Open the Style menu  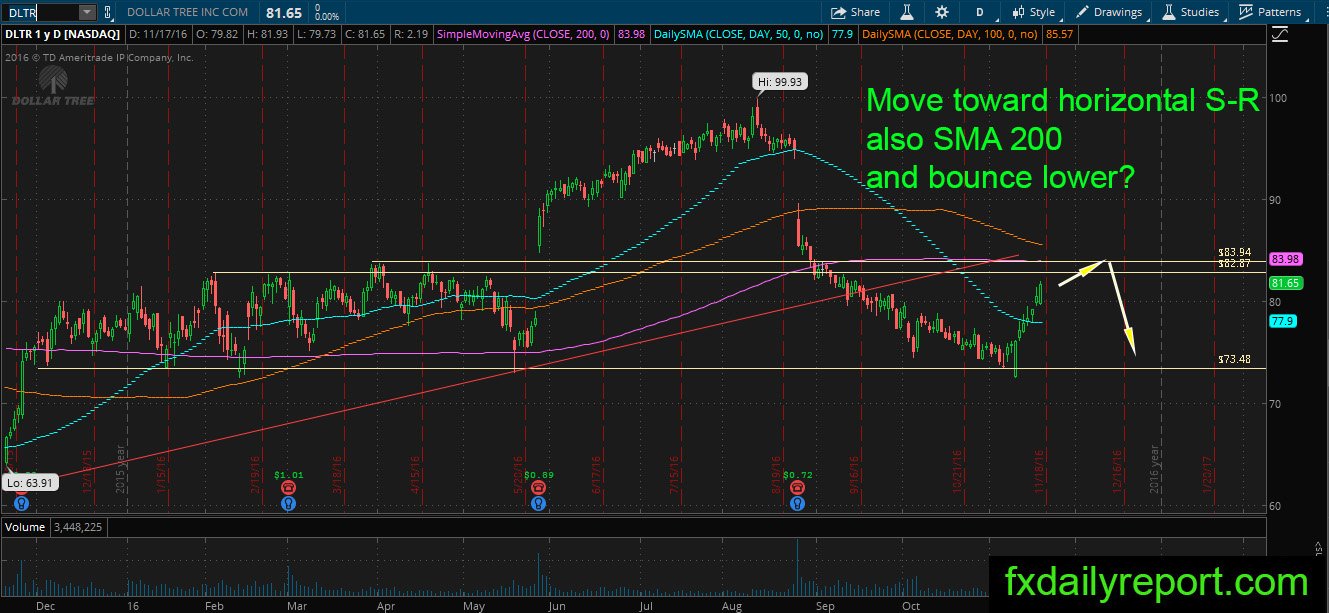coord(1033,12)
